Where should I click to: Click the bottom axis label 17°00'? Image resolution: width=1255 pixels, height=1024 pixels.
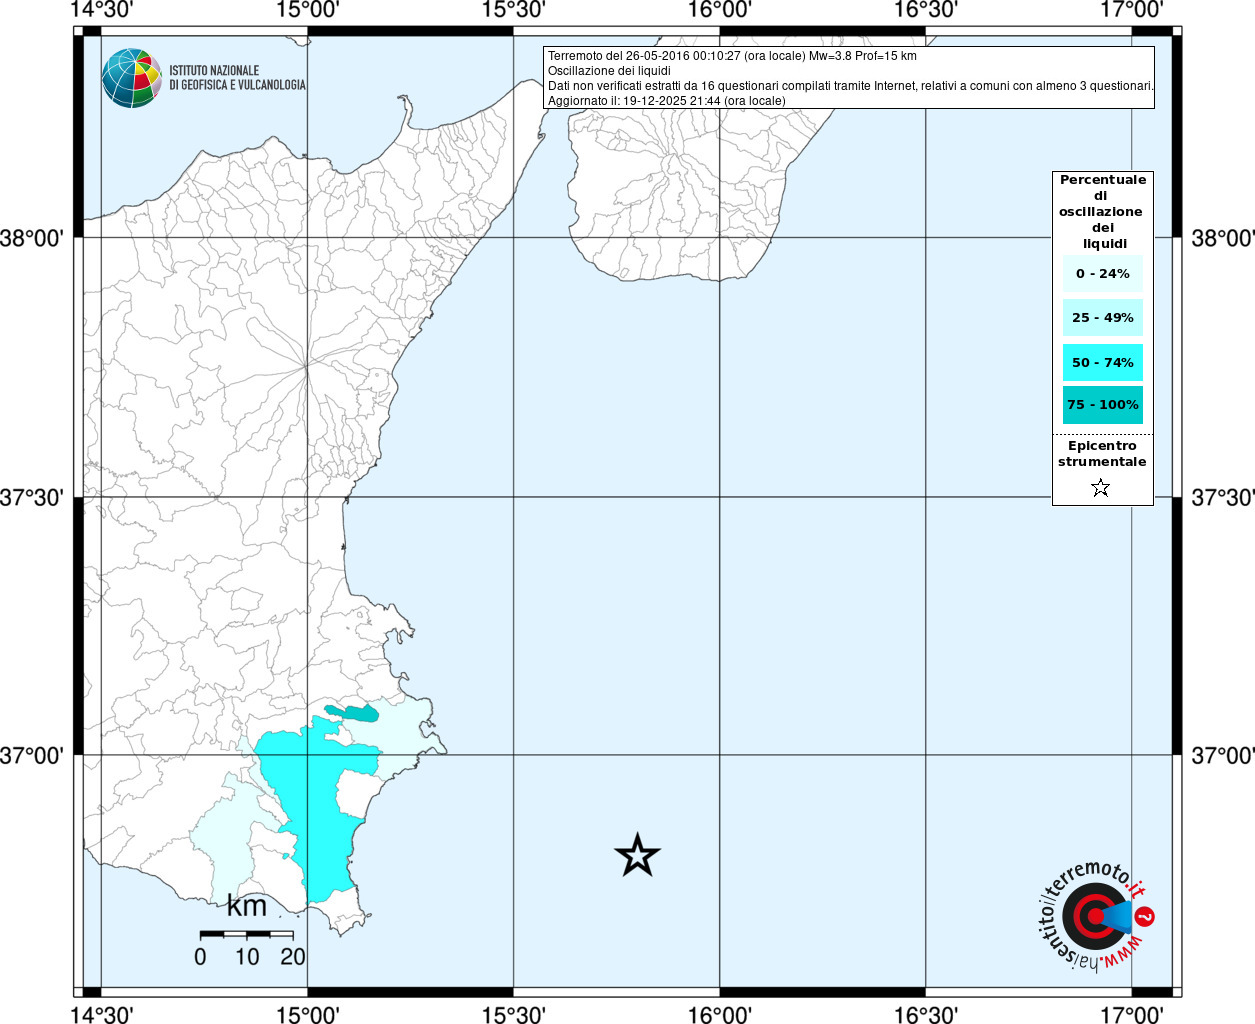(1132, 1014)
